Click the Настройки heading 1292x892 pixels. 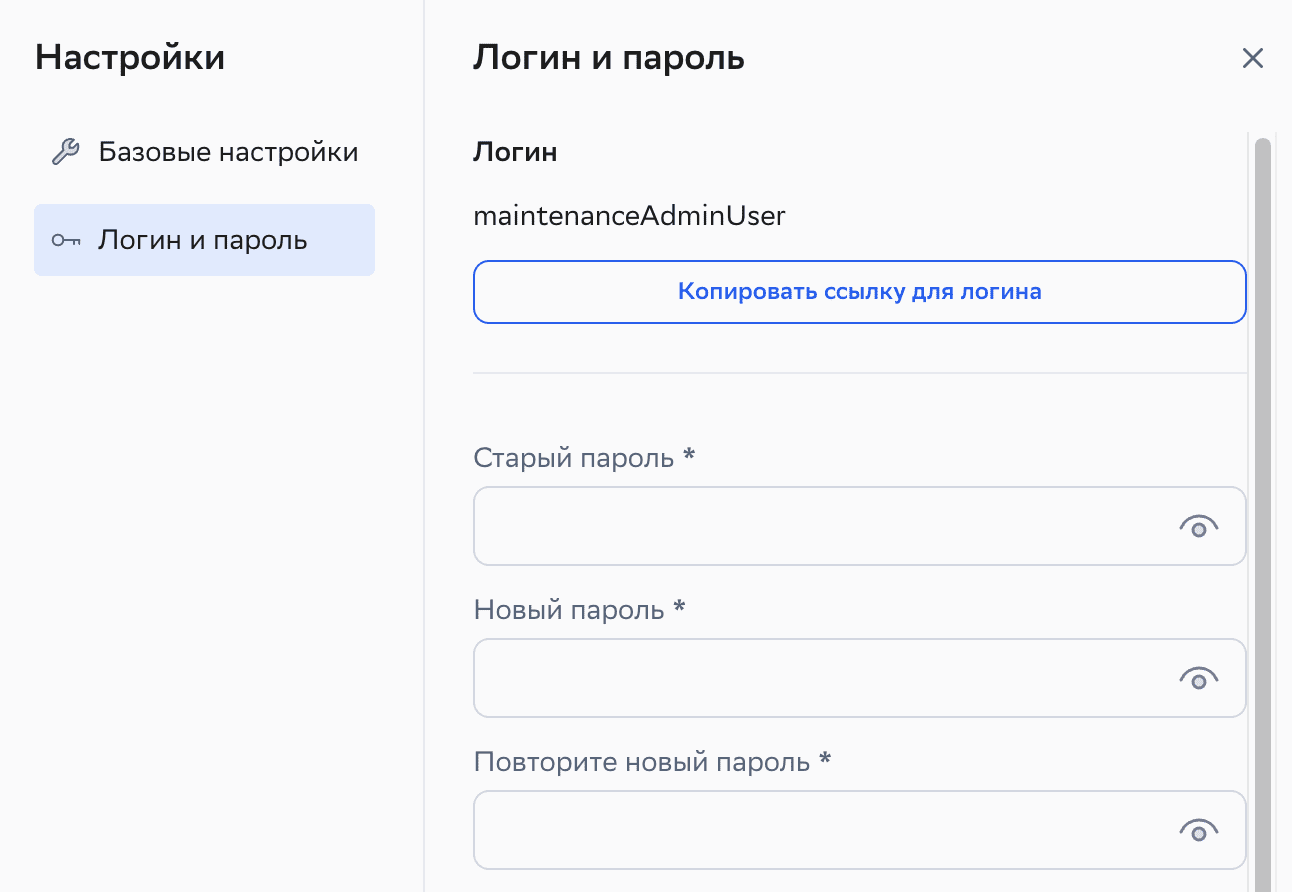click(130, 57)
